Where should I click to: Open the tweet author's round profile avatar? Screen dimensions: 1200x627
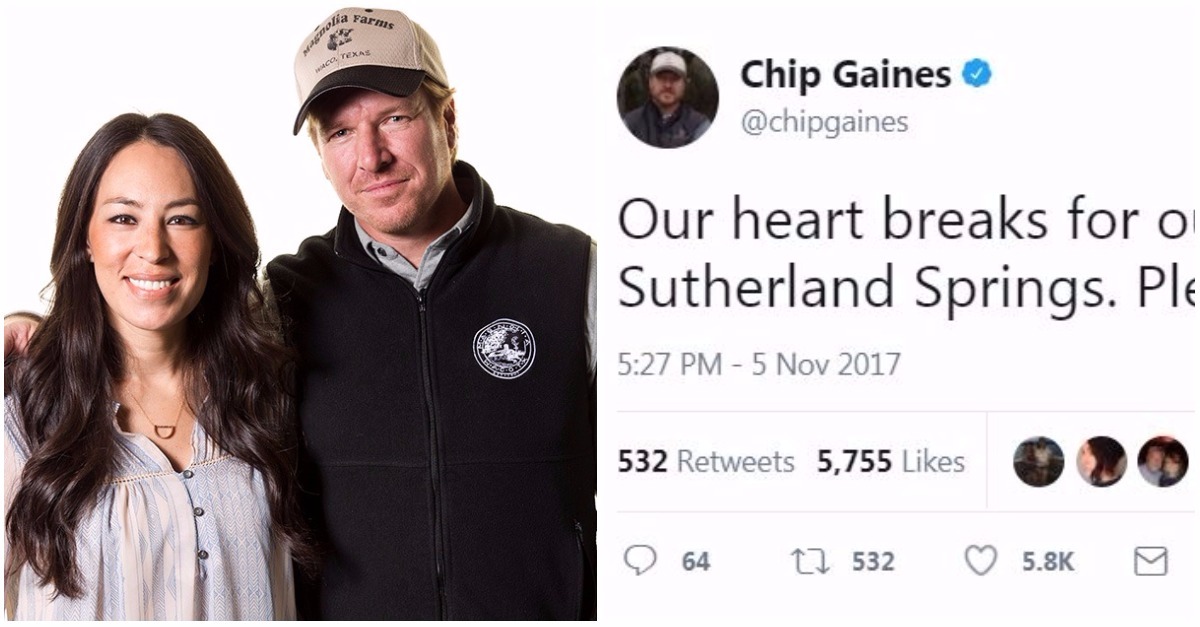668,97
